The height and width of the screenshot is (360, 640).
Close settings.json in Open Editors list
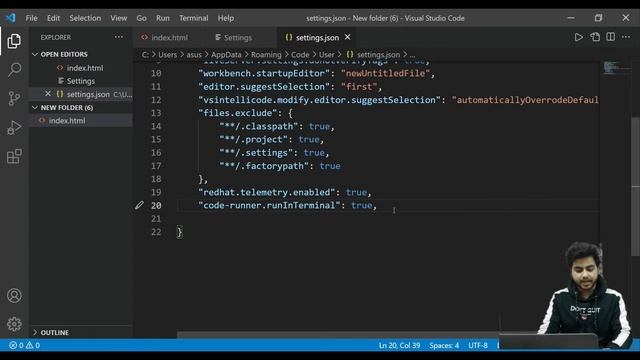pyautogui.click(x=48, y=94)
